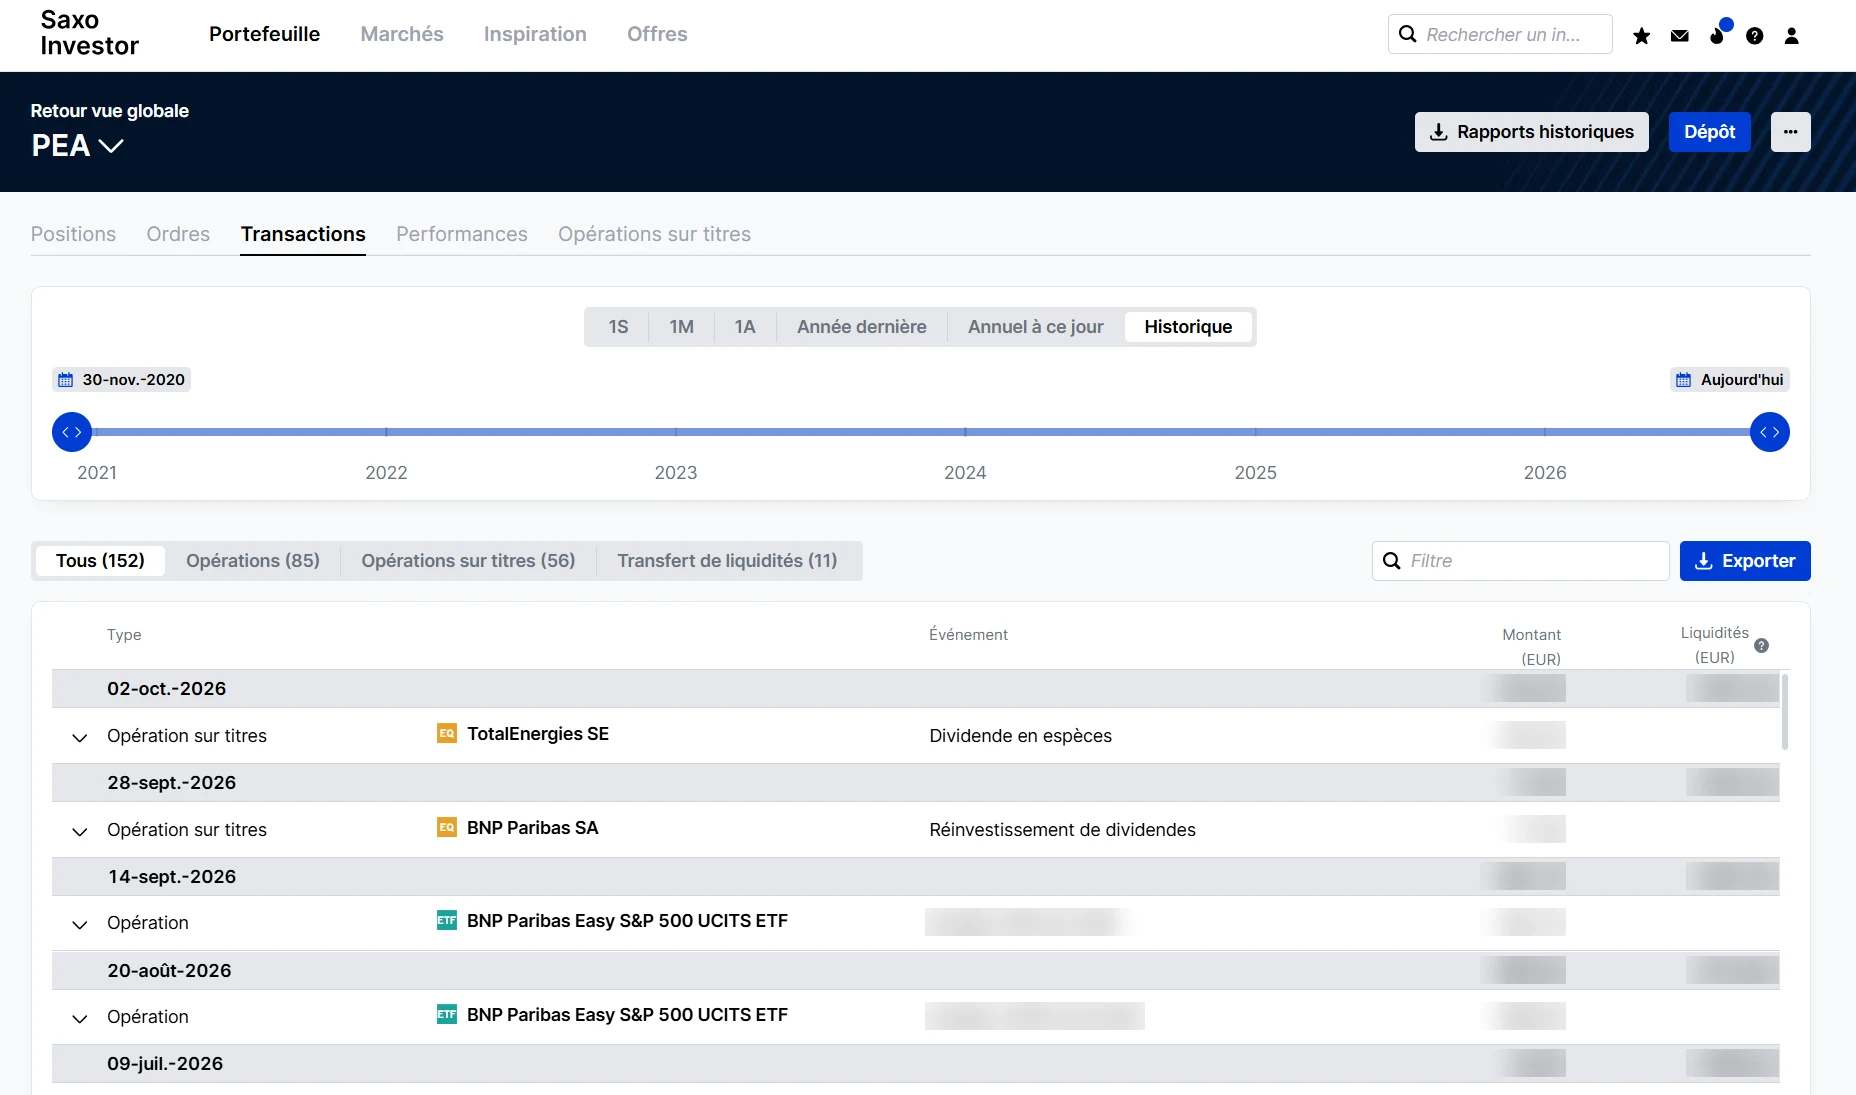Screen dimensions: 1856x1095
Task: Click Réinvestissement de dividendes event text
Action: coord(1063,830)
